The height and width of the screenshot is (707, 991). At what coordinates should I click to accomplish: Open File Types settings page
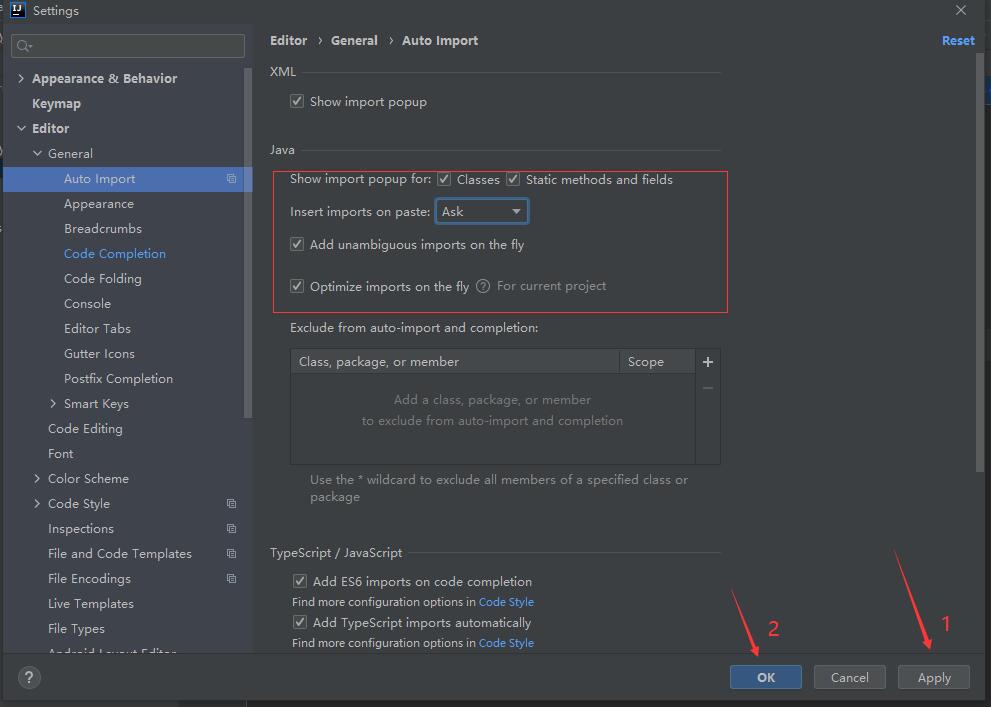click(x=76, y=629)
